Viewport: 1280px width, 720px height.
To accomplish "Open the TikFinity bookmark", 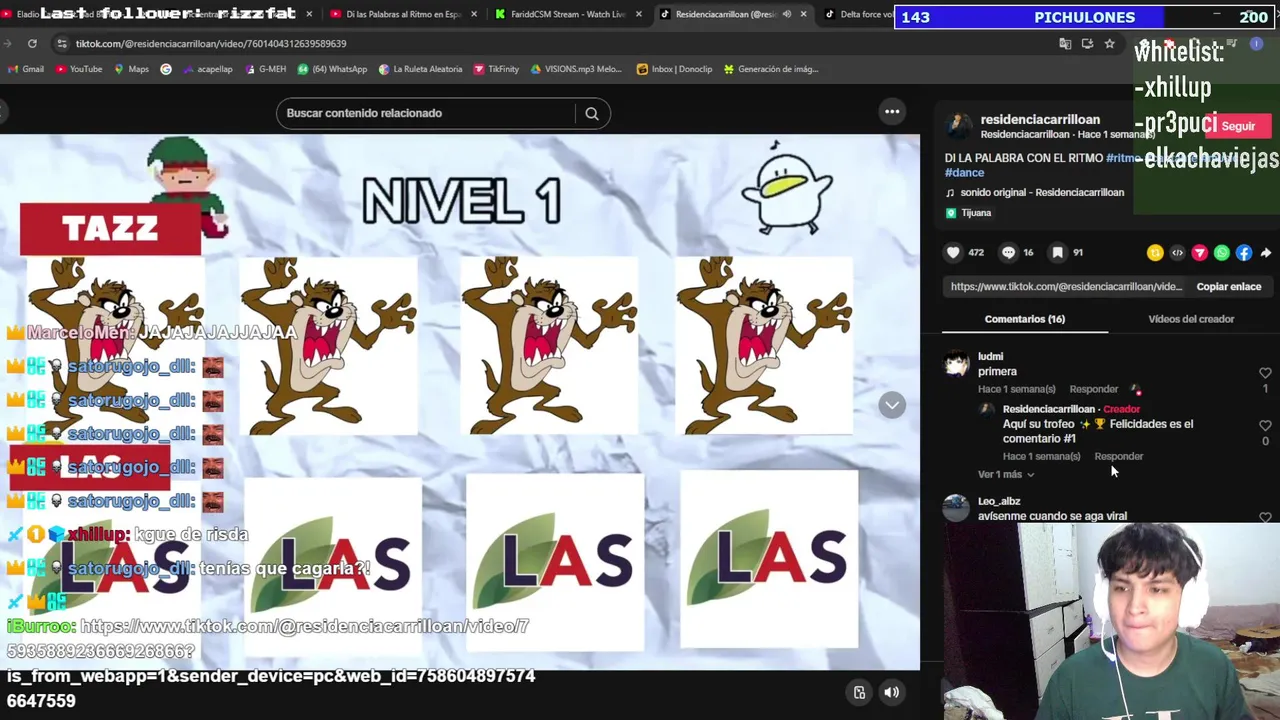I will click(497, 69).
